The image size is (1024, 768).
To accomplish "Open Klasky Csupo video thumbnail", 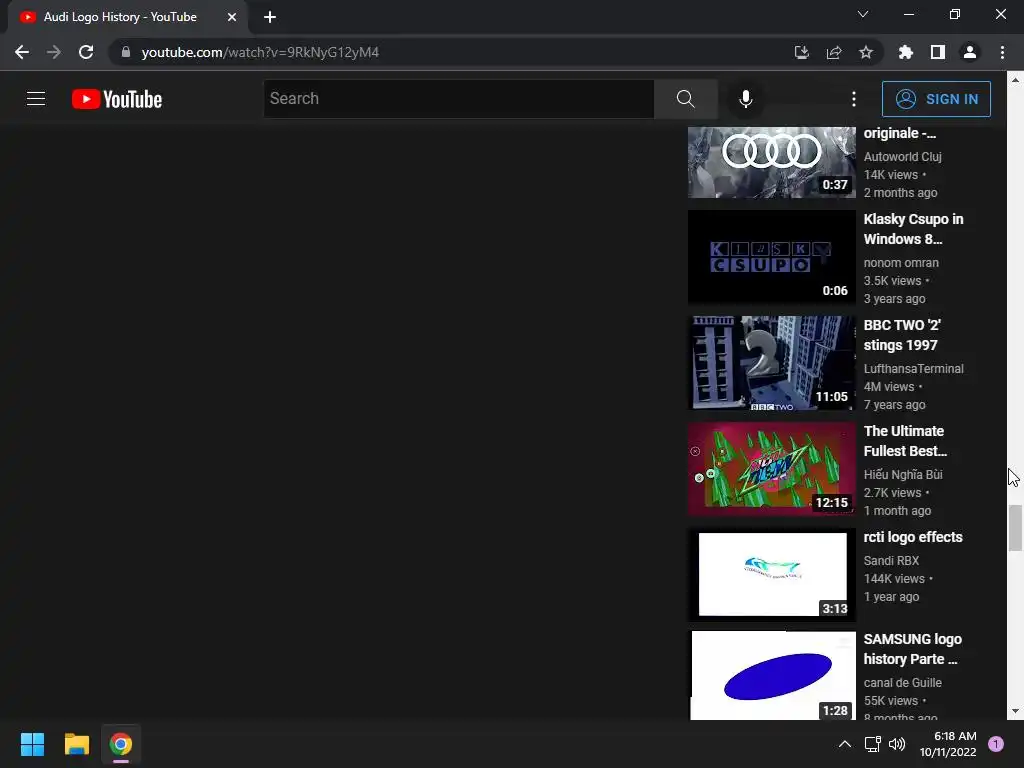I will tap(772, 257).
